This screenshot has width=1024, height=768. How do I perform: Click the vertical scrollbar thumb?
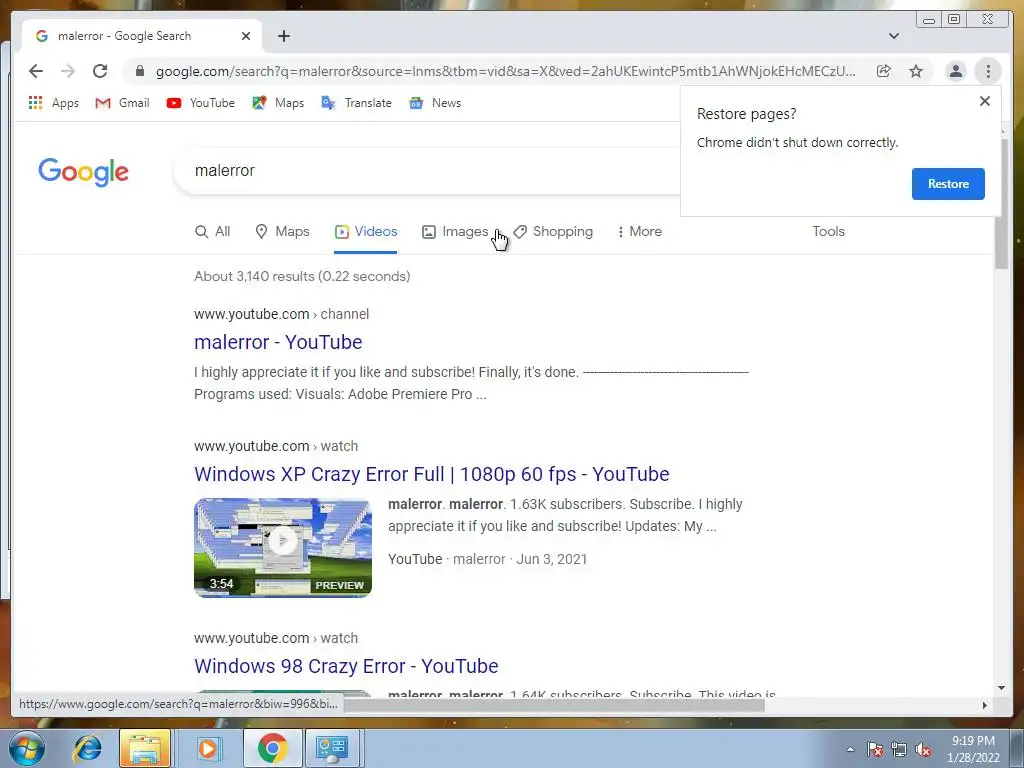click(x=1001, y=203)
